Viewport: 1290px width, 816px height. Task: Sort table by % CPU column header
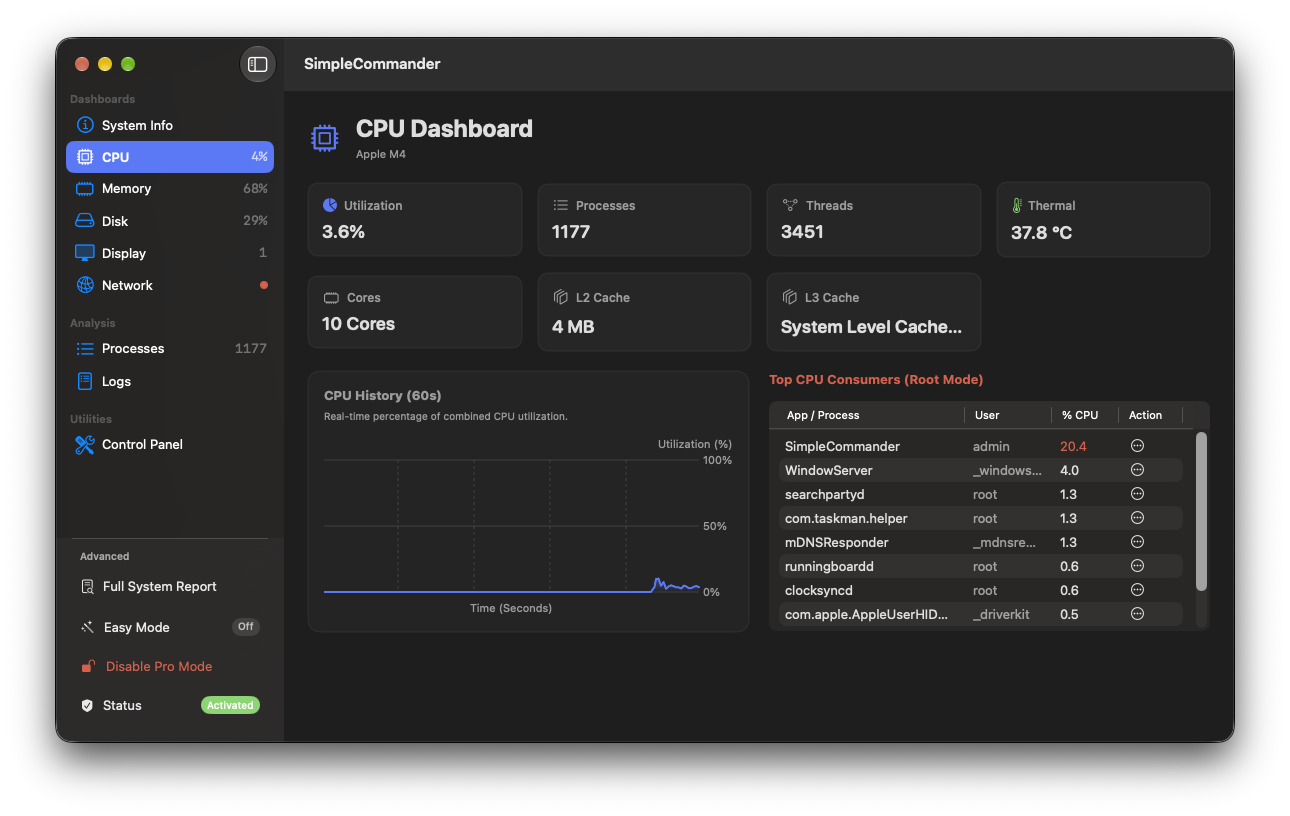point(1080,415)
